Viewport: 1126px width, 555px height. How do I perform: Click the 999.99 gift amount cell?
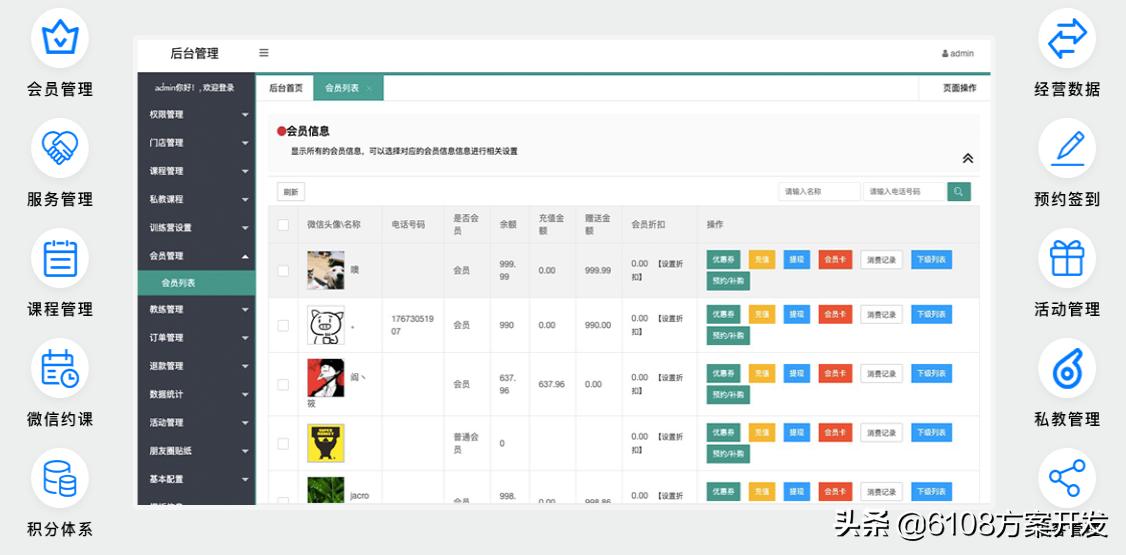point(598,271)
